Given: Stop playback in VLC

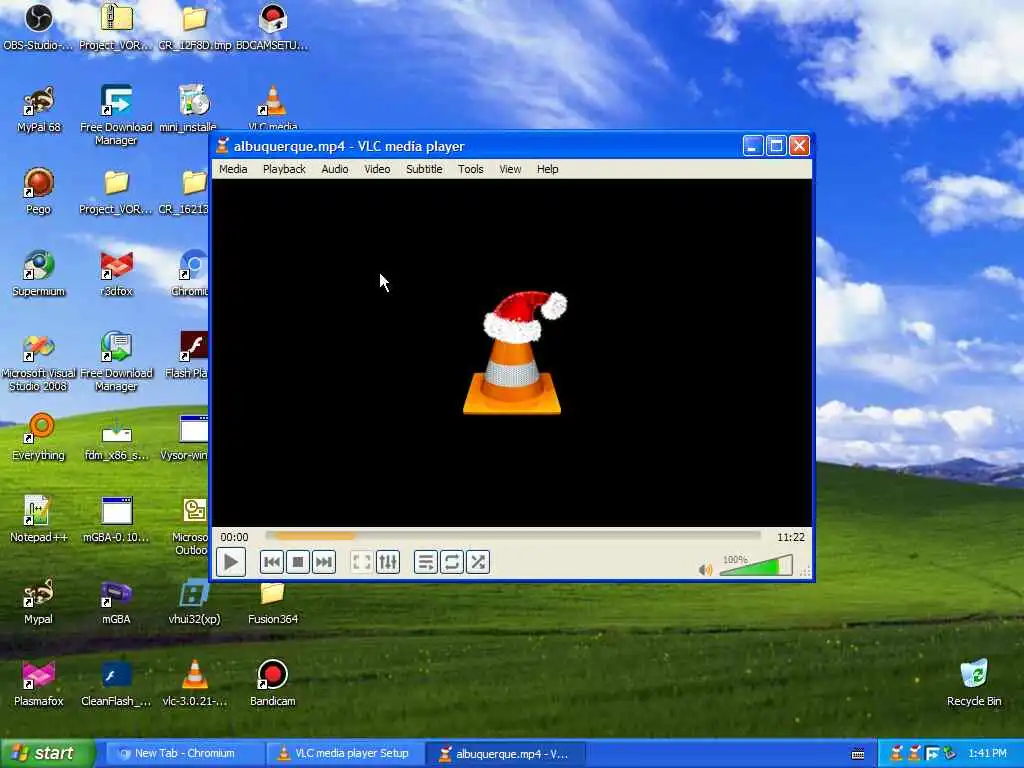Looking at the screenshot, I should 298,562.
